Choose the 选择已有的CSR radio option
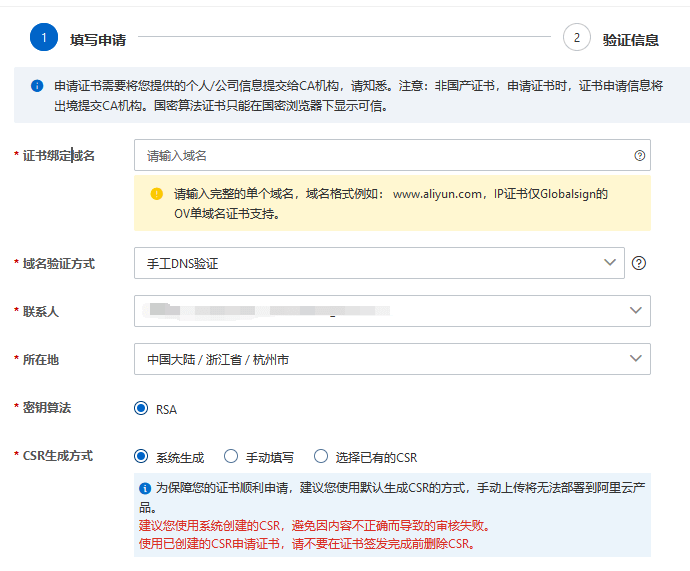The height and width of the screenshot is (571, 690). click(x=321, y=457)
